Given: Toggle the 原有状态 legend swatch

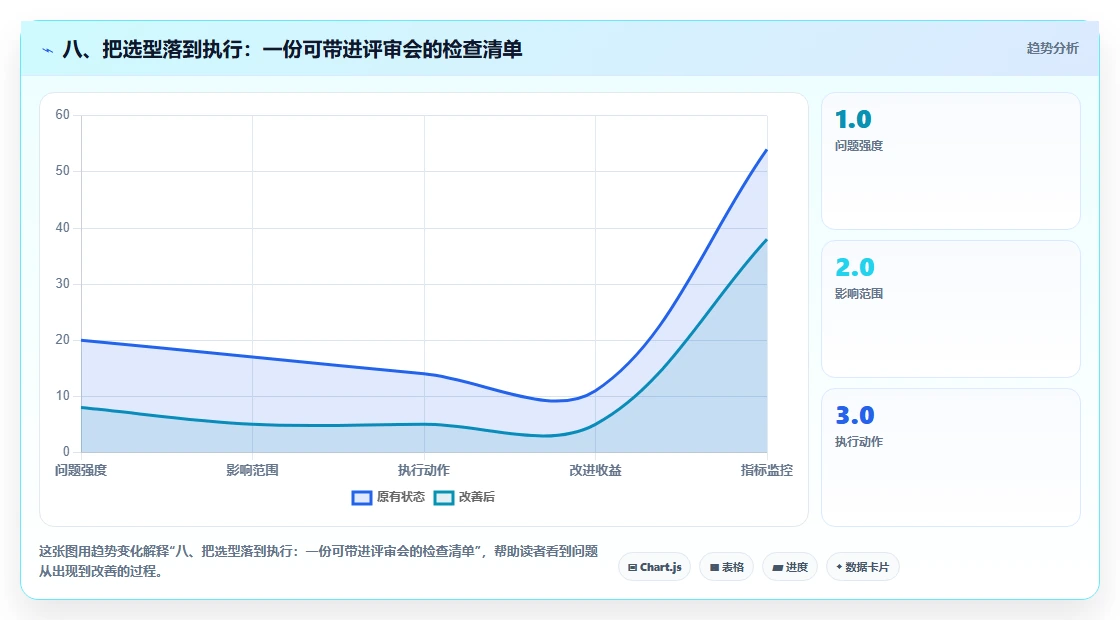Looking at the screenshot, I should pos(362,498).
